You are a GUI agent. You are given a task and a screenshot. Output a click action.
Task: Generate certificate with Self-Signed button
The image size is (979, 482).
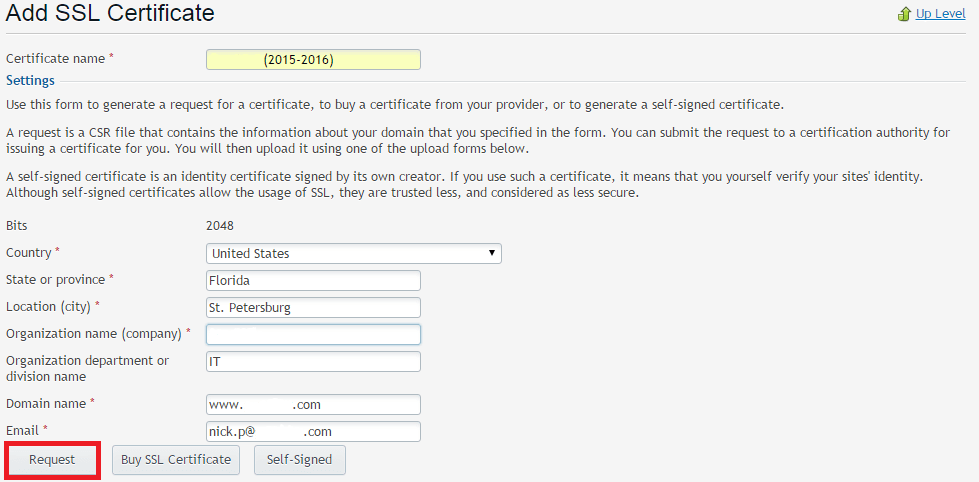(x=300, y=460)
